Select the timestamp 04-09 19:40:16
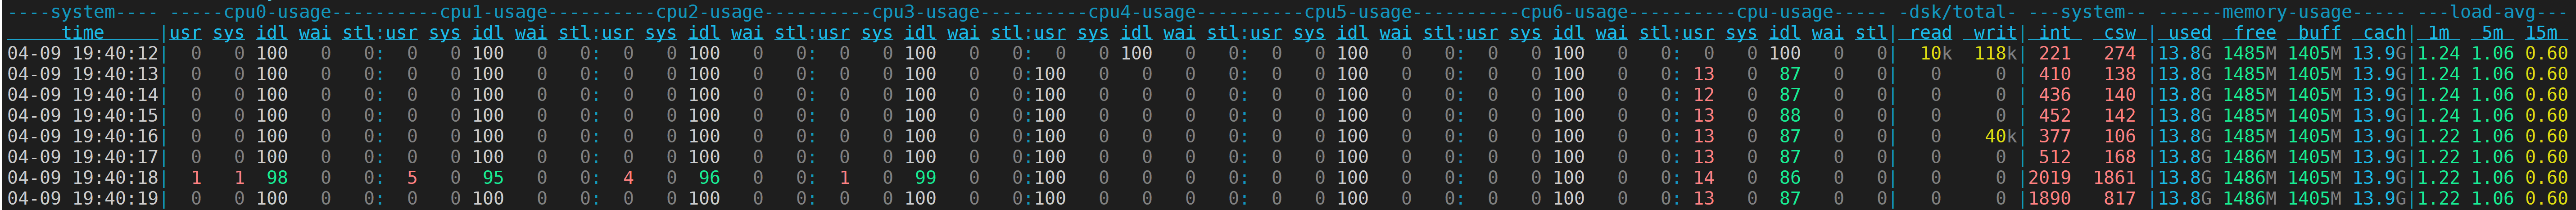The width and height of the screenshot is (2576, 210). click(83, 136)
